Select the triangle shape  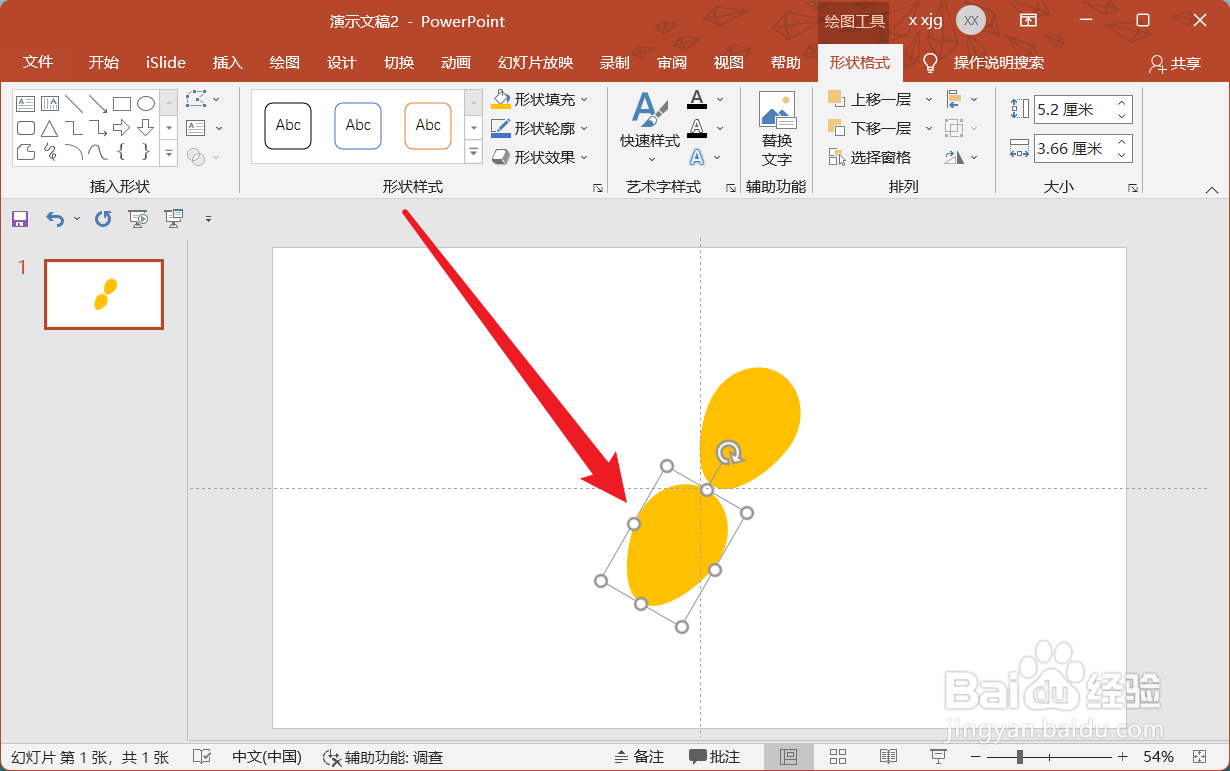pos(50,128)
